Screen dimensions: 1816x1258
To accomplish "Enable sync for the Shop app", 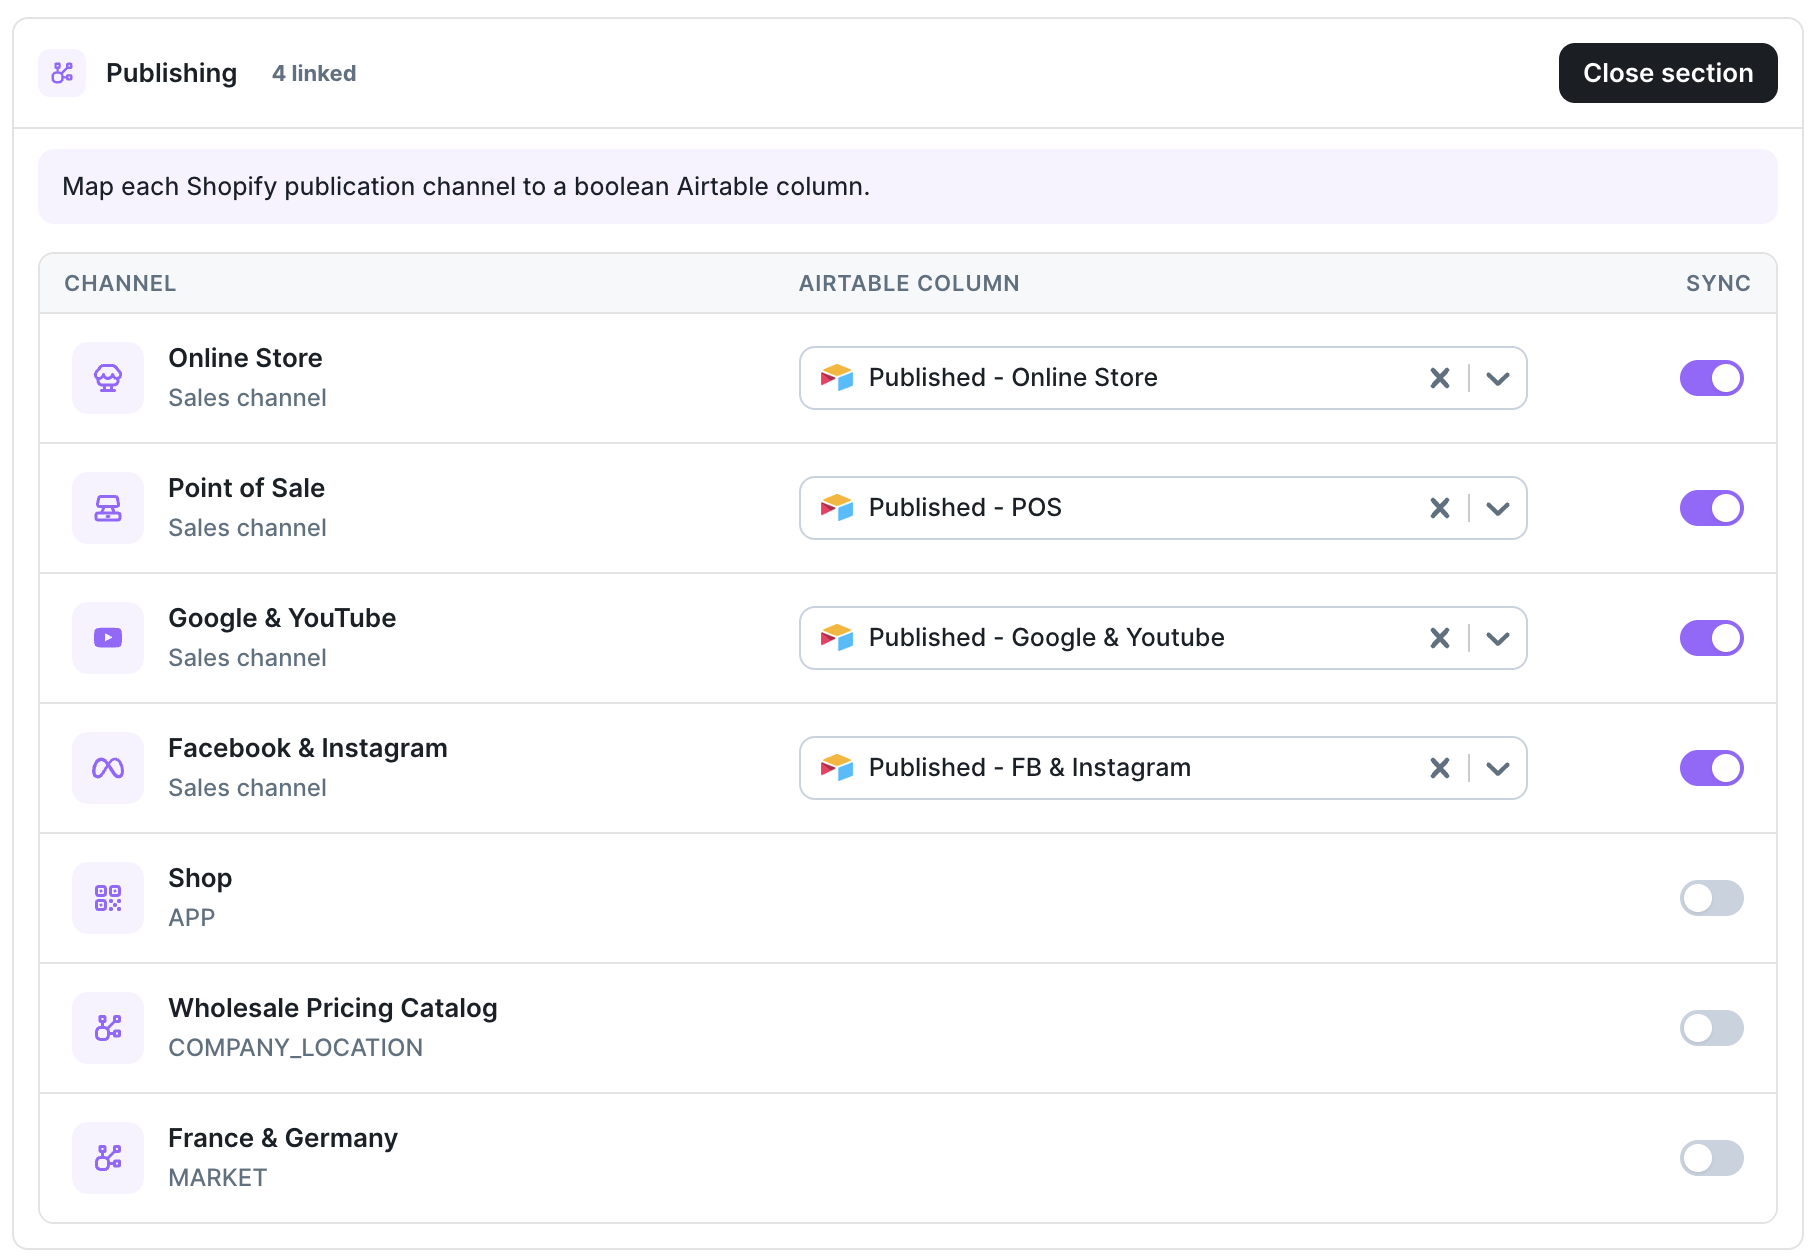I will point(1711,898).
